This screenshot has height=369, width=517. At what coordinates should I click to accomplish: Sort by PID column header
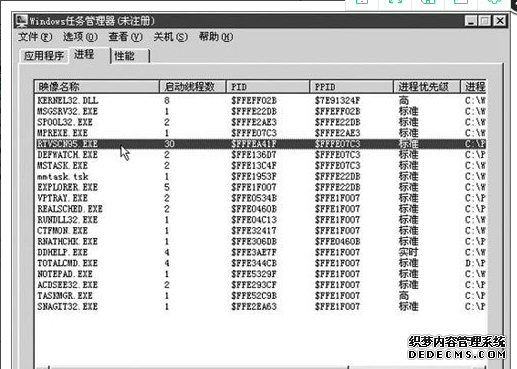coord(268,87)
